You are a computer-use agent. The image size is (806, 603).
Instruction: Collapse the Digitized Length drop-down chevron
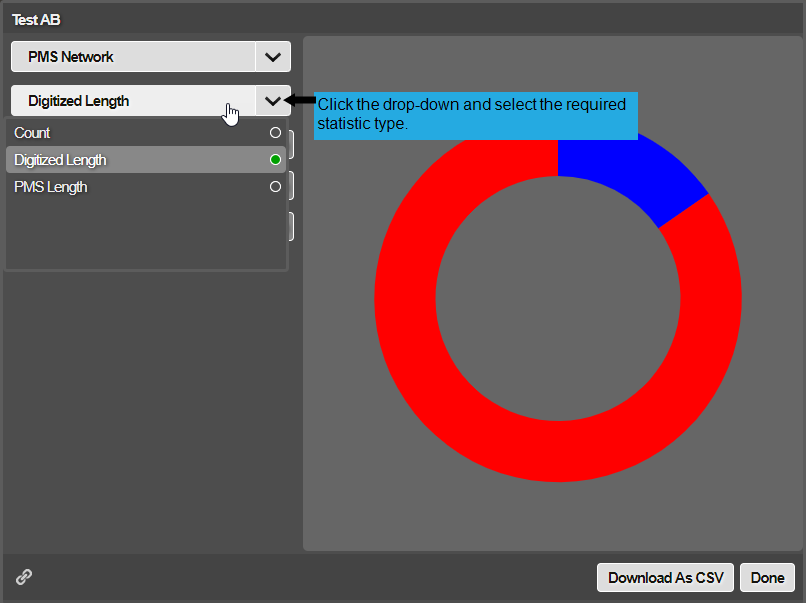(x=273, y=101)
